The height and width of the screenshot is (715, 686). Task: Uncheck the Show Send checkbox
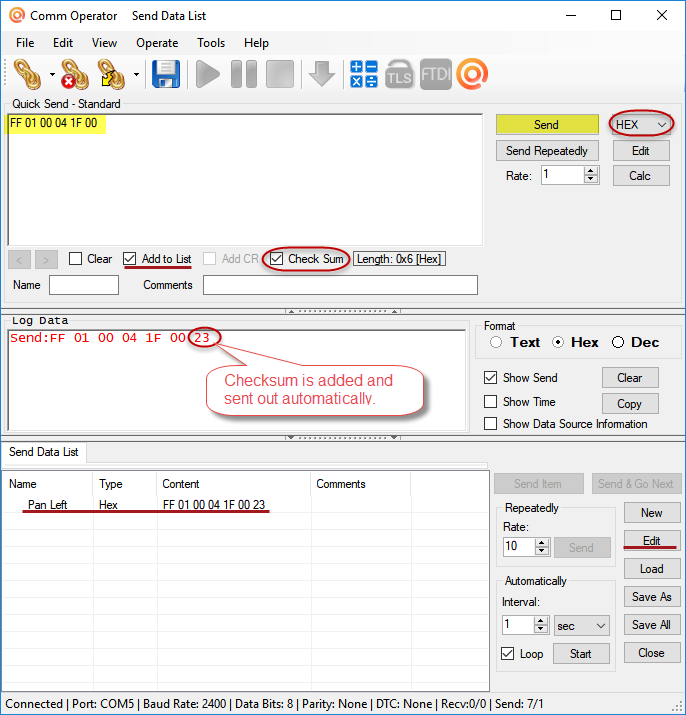[490, 378]
